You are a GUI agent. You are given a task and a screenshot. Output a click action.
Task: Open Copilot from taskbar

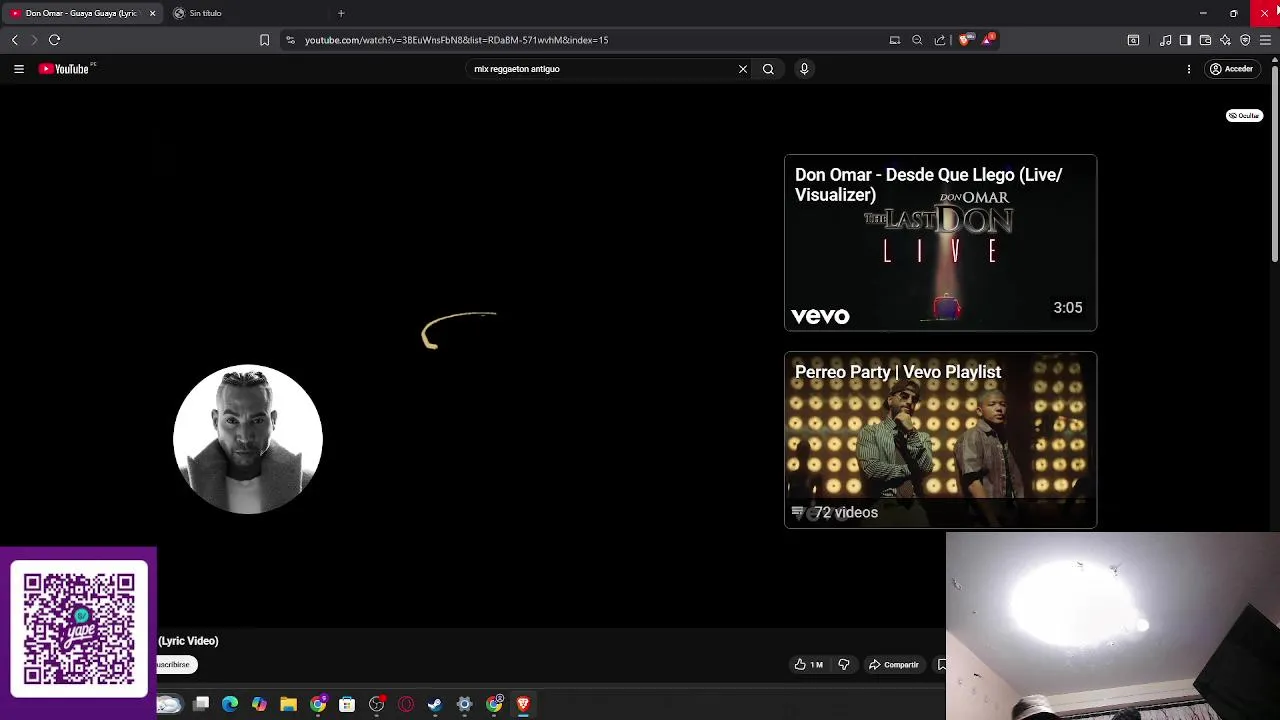pos(259,705)
